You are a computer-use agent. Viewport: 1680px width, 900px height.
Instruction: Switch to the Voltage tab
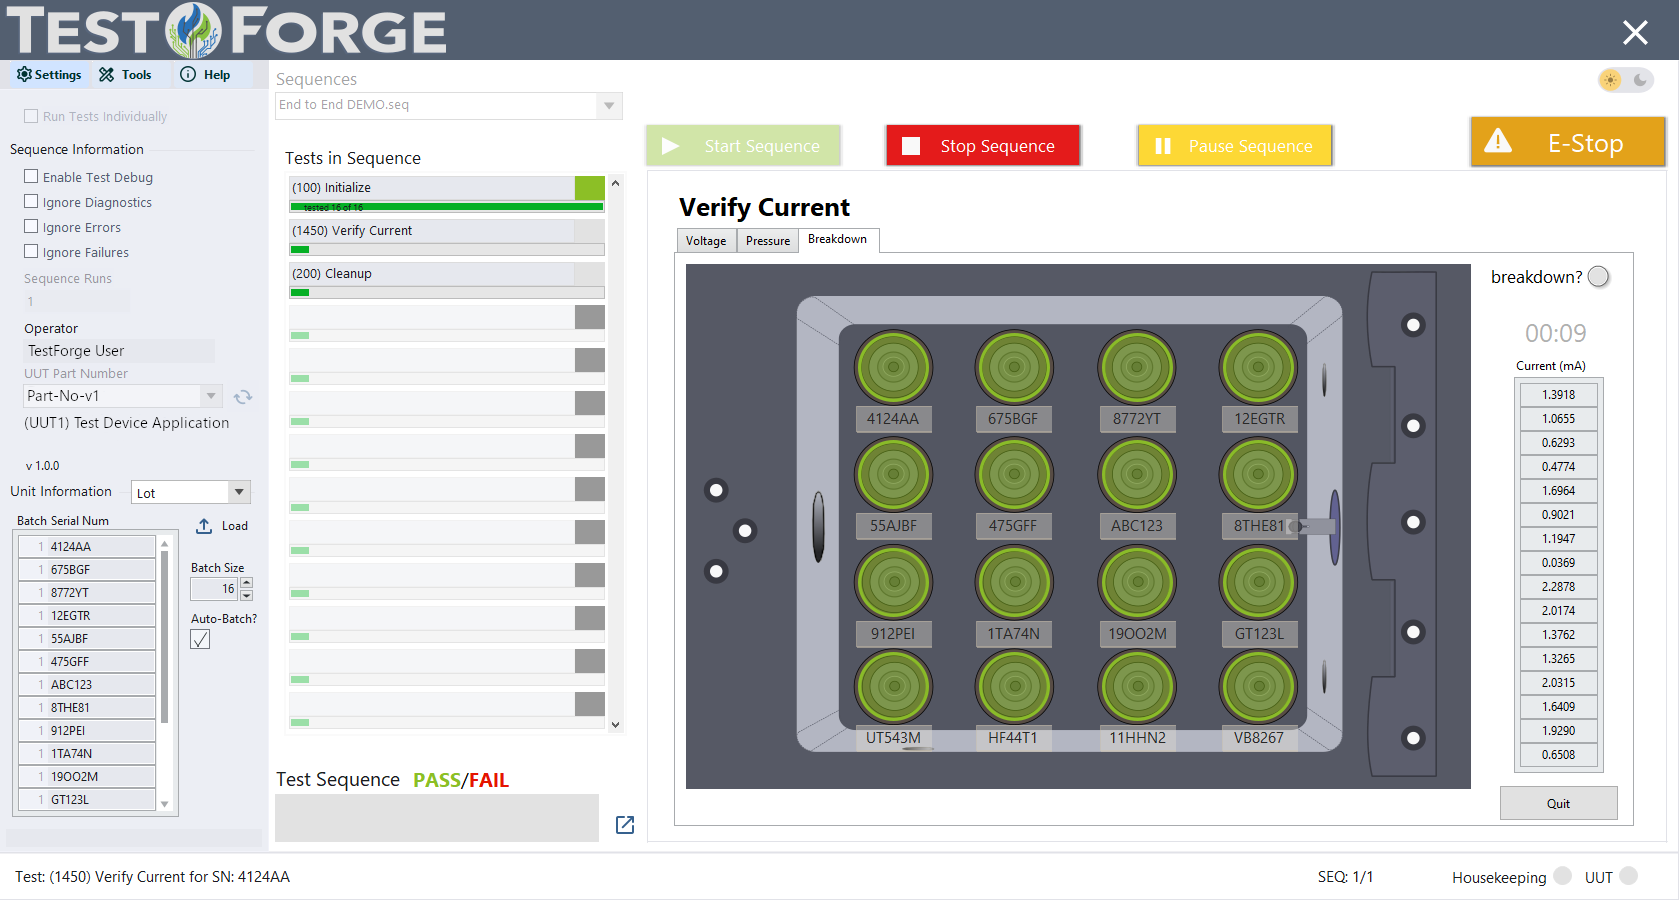pos(706,240)
